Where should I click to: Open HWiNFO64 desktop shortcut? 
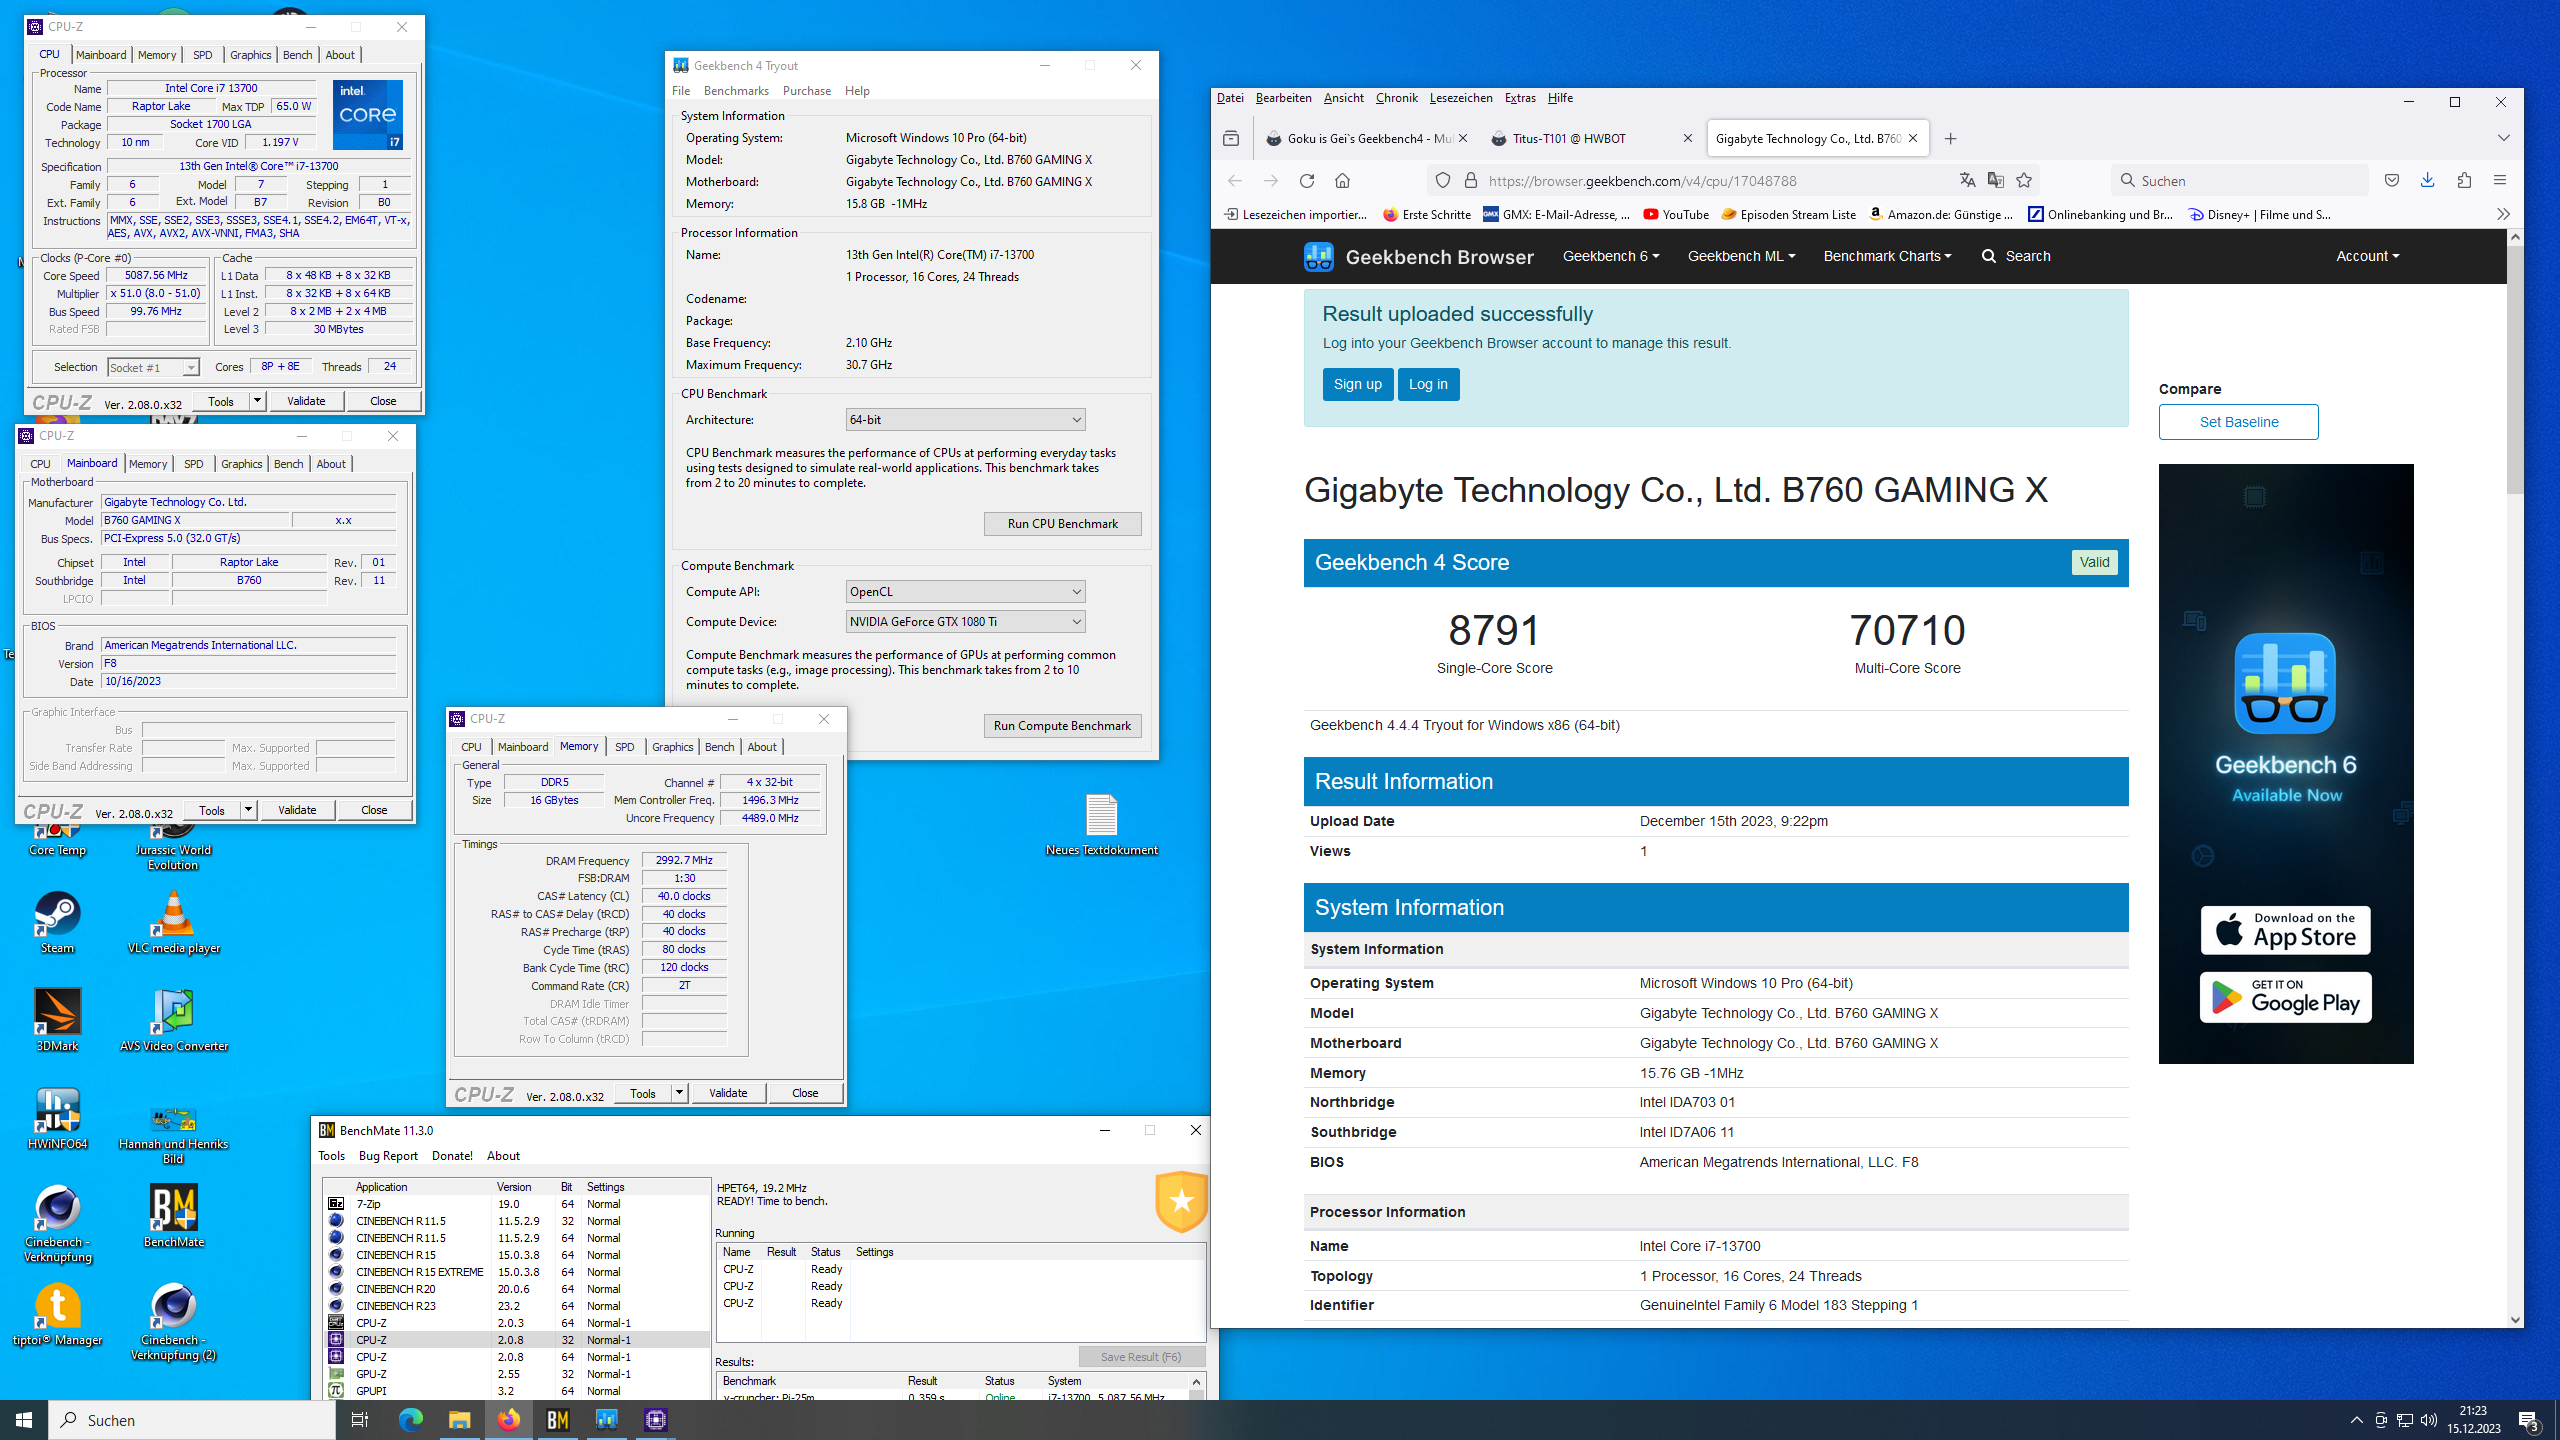[57, 1116]
